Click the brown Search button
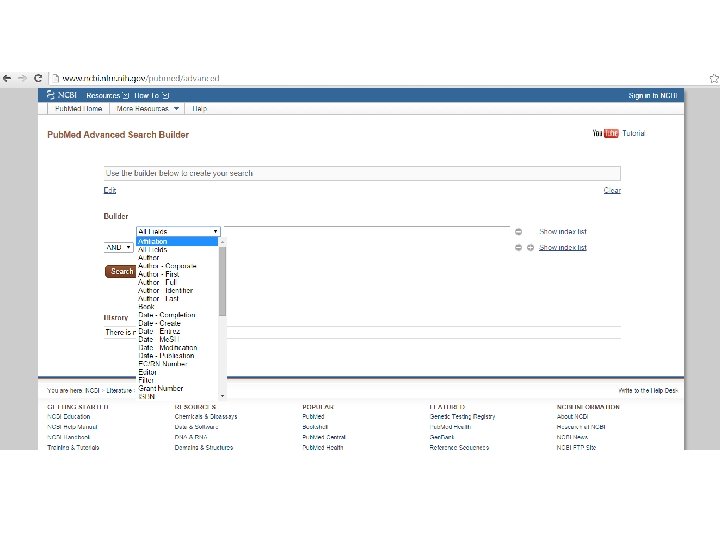Screen dimensions: 720x540 pyautogui.click(x=120, y=271)
